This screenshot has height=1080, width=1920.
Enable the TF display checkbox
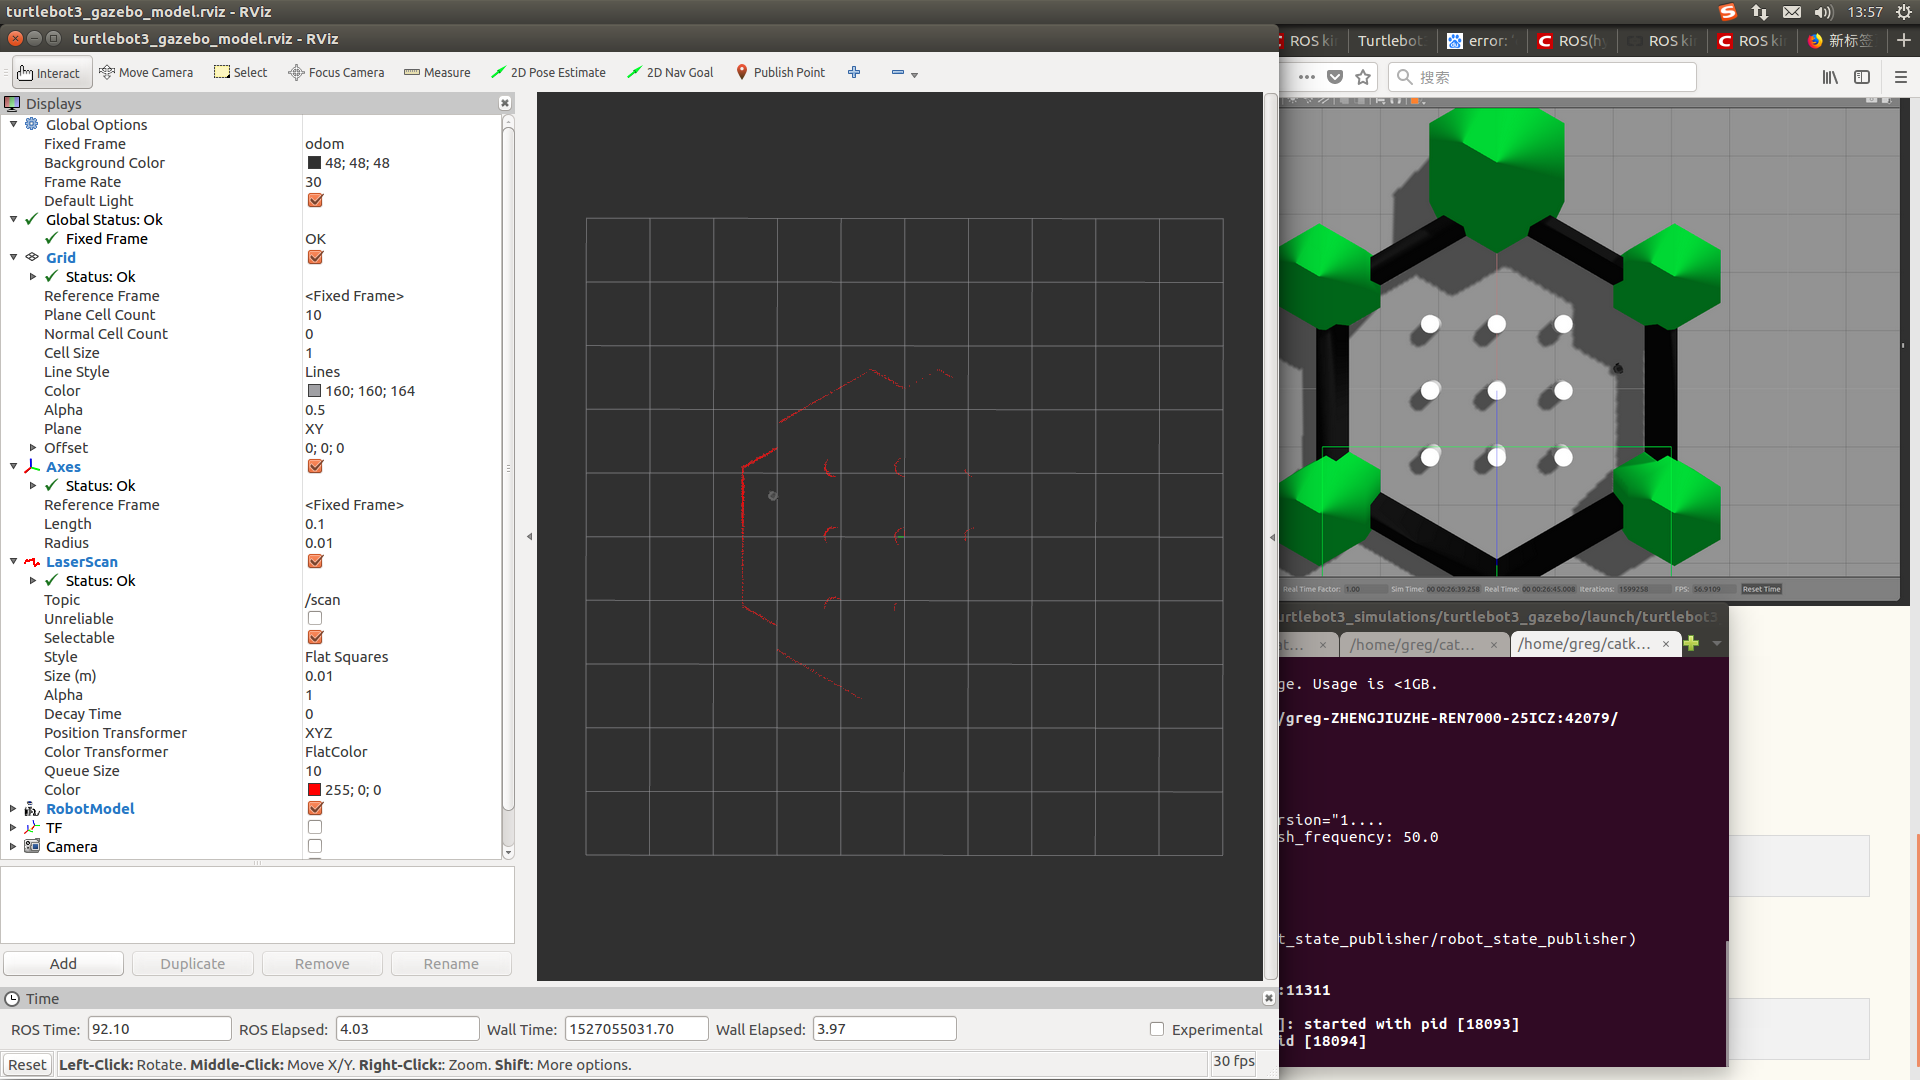coord(315,826)
